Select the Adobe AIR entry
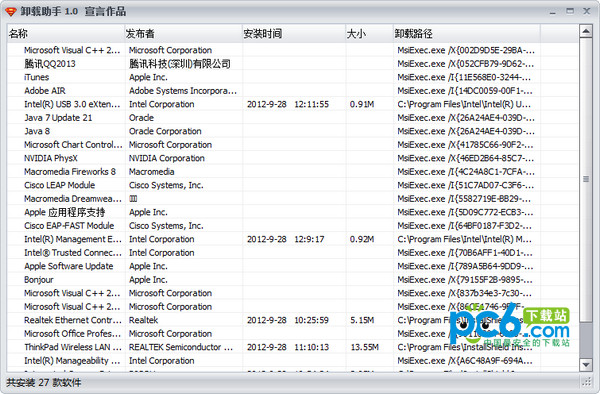600x394 pixels. pos(292,91)
